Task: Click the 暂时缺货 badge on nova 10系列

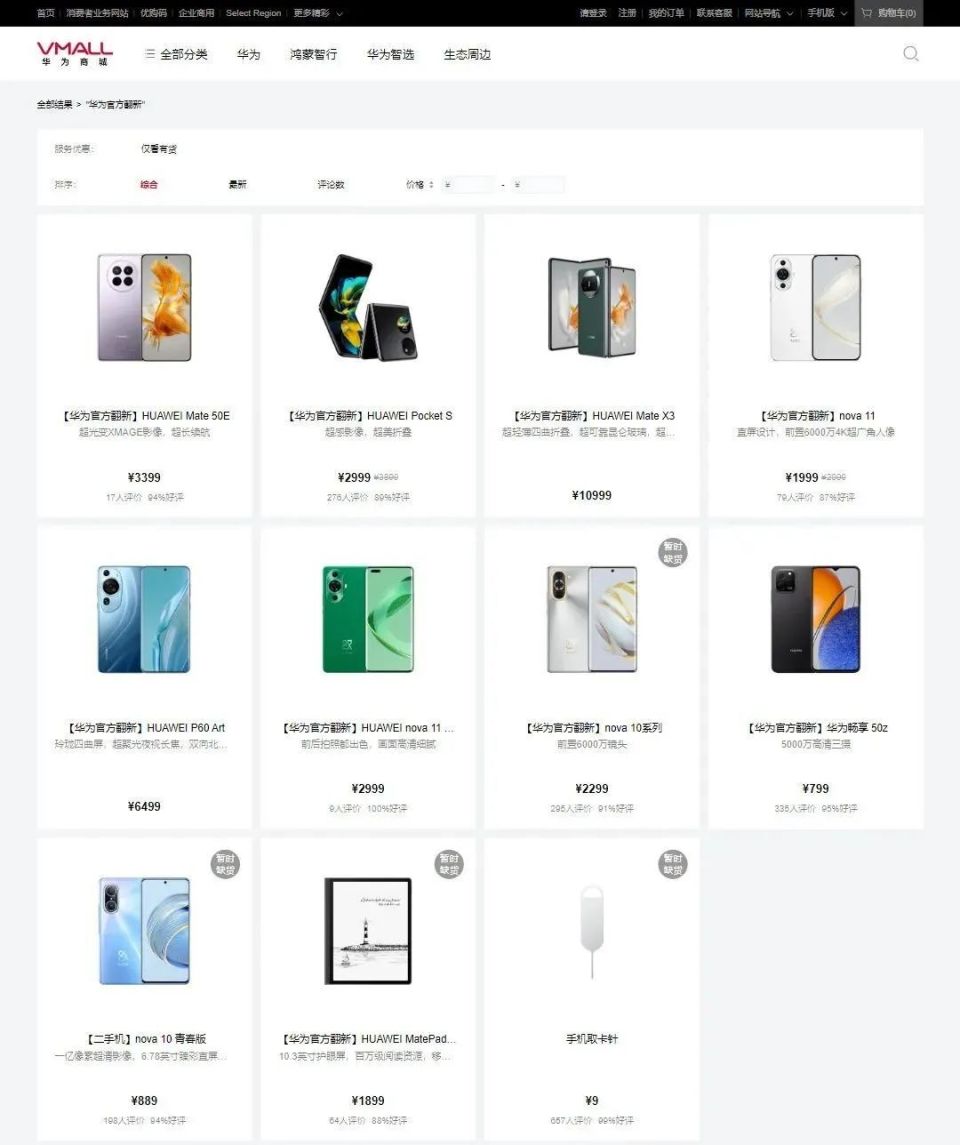Action: (x=672, y=553)
